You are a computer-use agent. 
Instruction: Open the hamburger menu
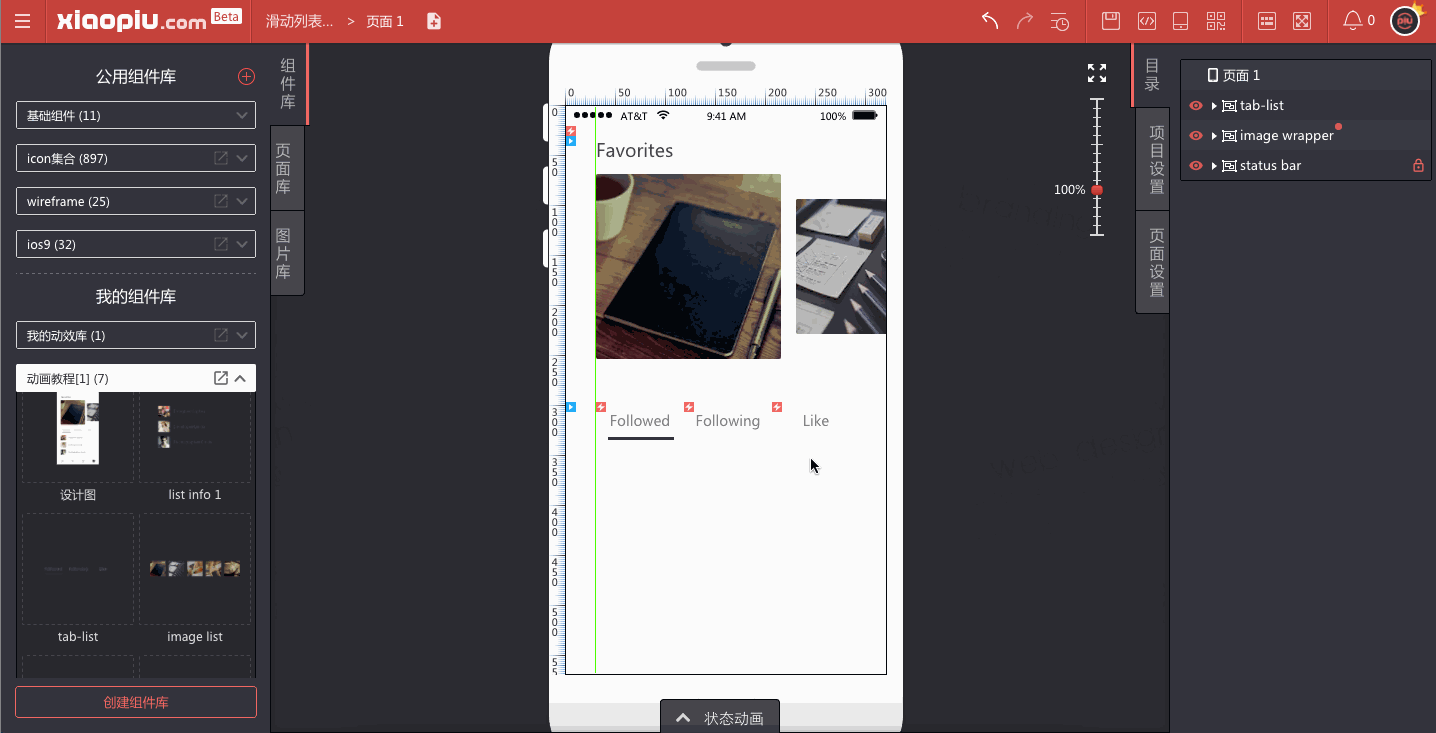22,21
